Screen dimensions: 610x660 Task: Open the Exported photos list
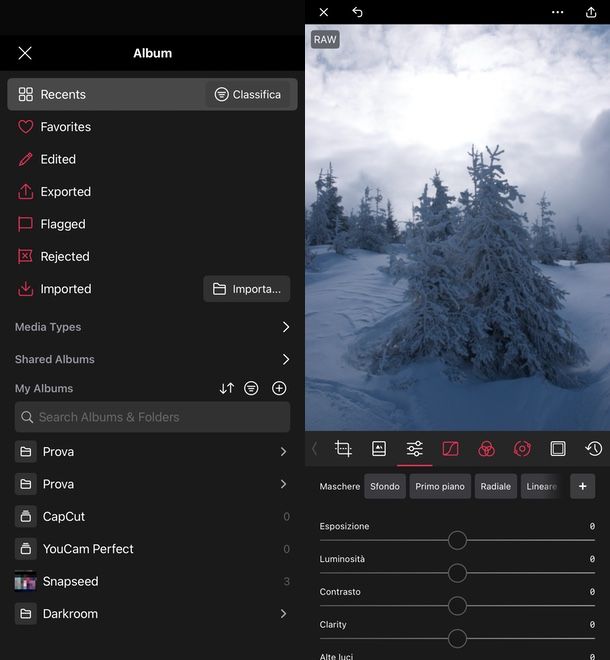tap(152, 192)
